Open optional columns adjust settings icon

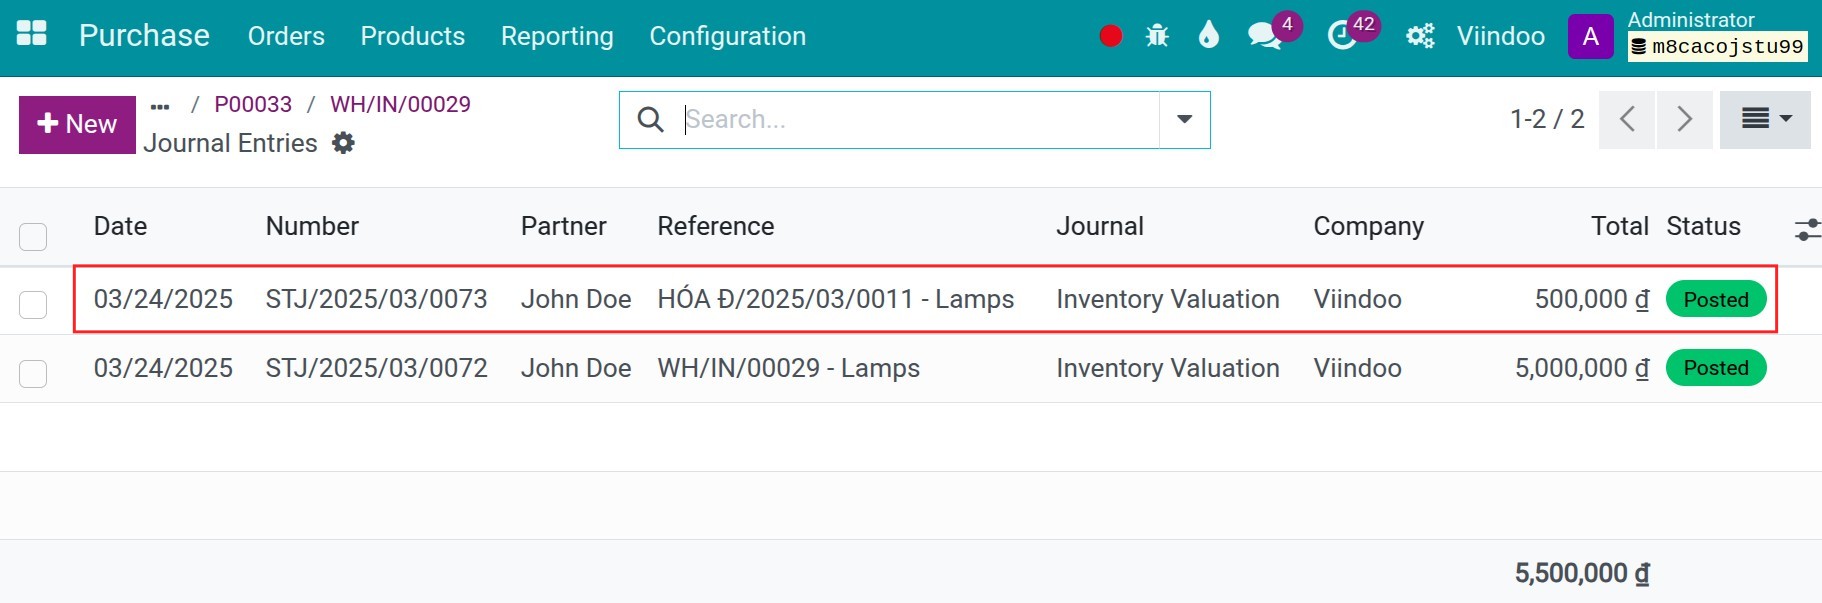[1807, 229]
